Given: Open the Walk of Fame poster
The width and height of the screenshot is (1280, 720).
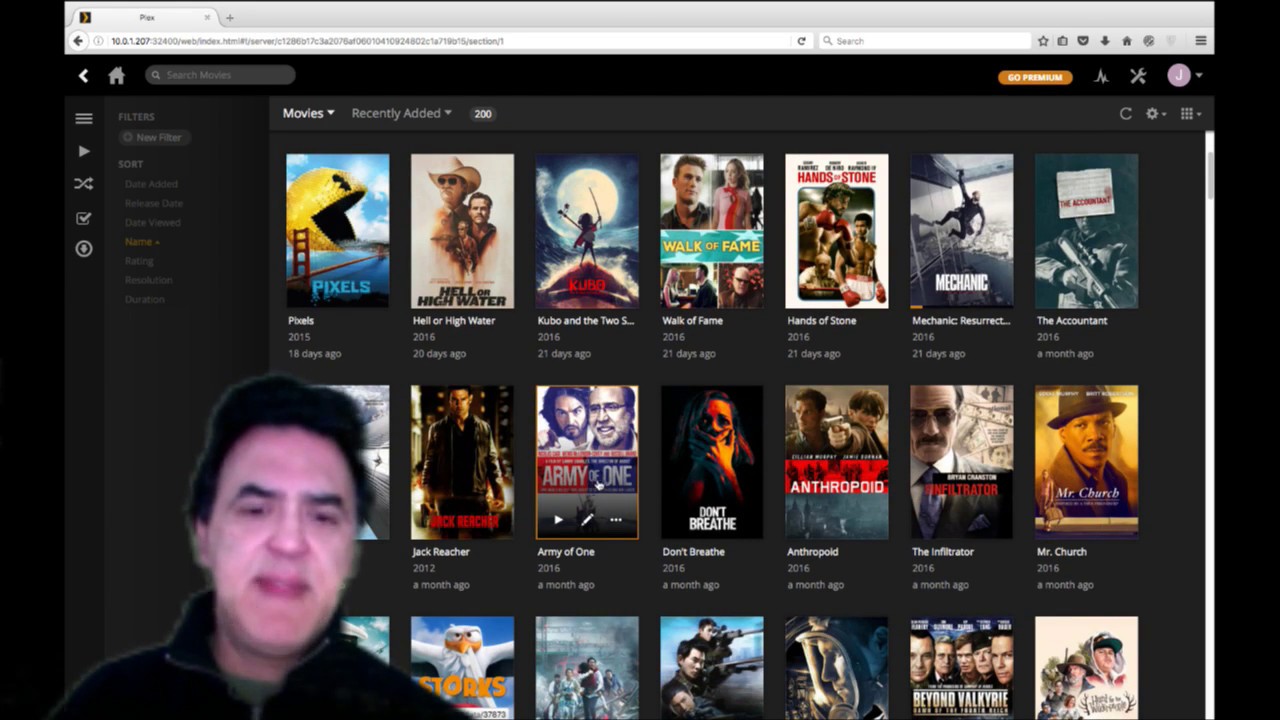Looking at the screenshot, I should [712, 231].
